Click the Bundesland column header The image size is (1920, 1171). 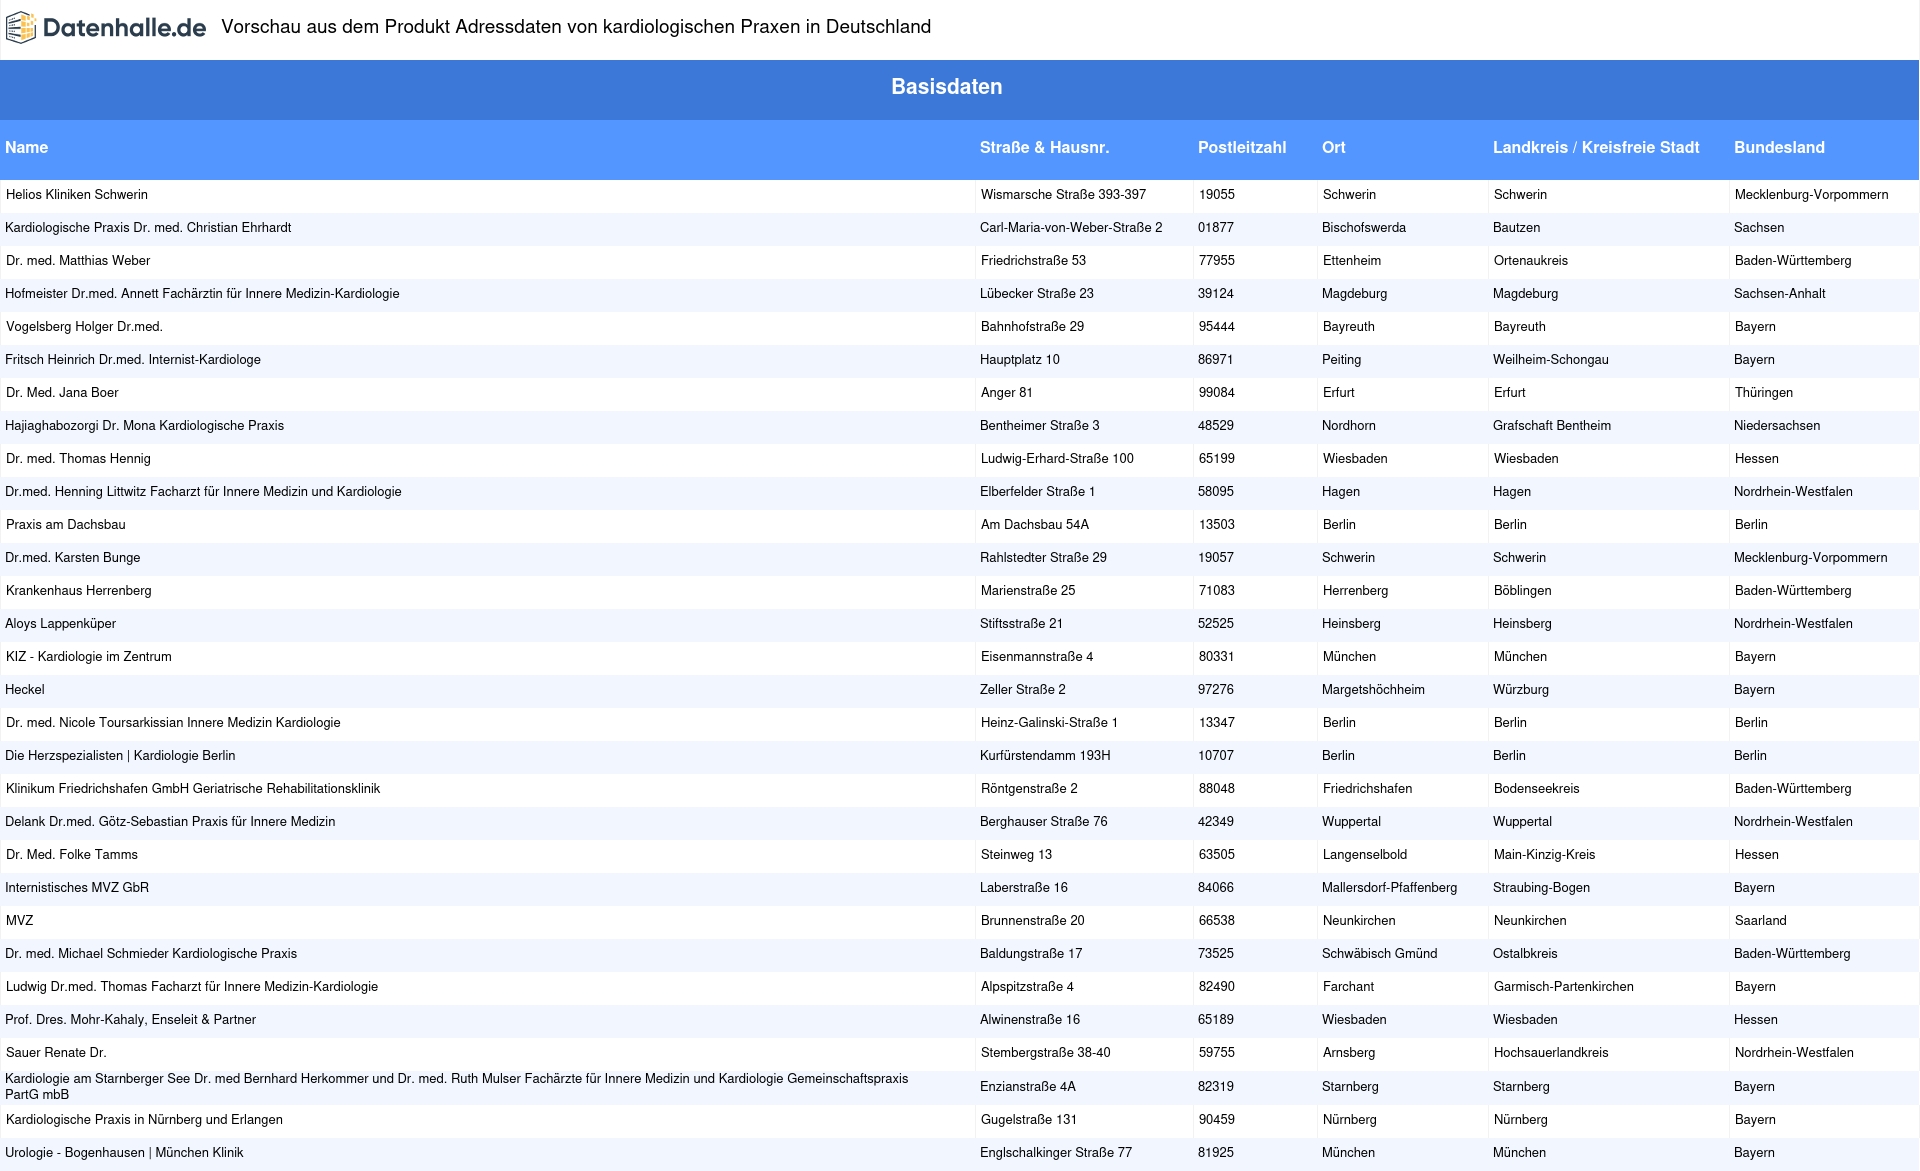point(1779,147)
